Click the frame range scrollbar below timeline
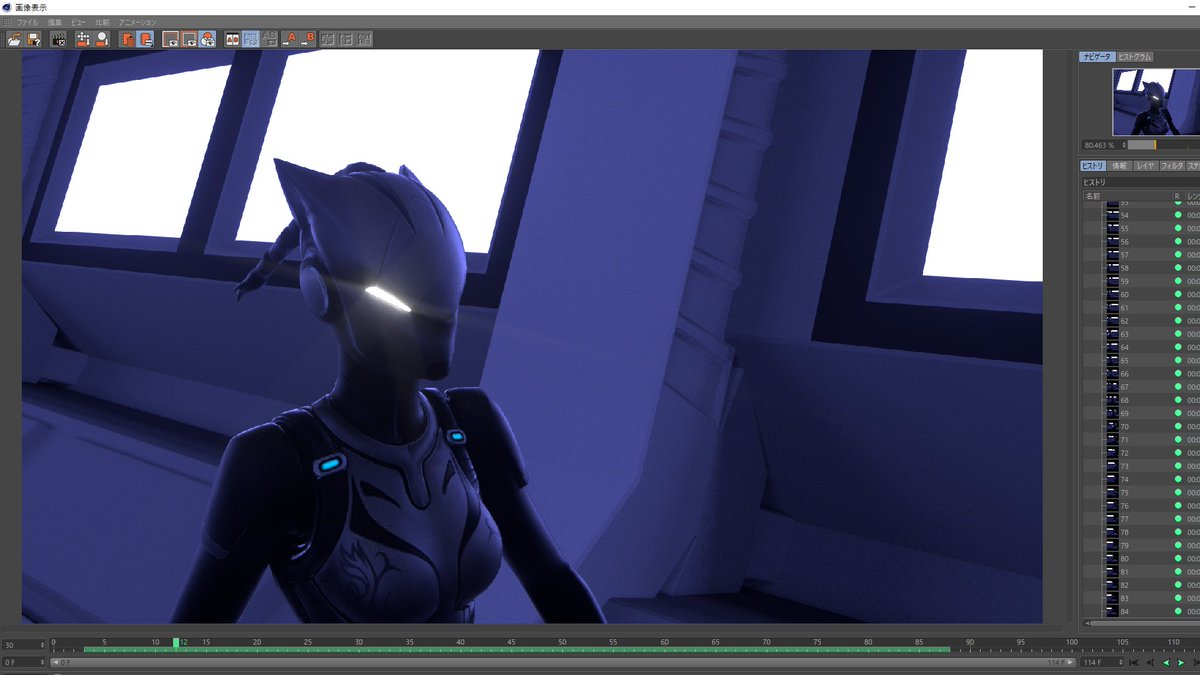This screenshot has width=1200, height=675. pos(563,662)
